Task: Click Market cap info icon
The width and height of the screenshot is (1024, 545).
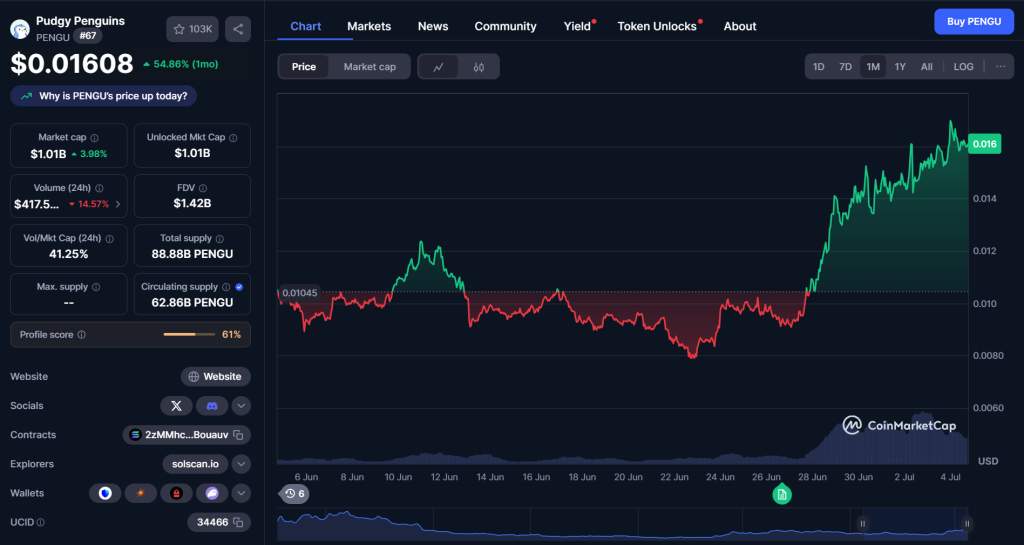Action: pyautogui.click(x=95, y=138)
